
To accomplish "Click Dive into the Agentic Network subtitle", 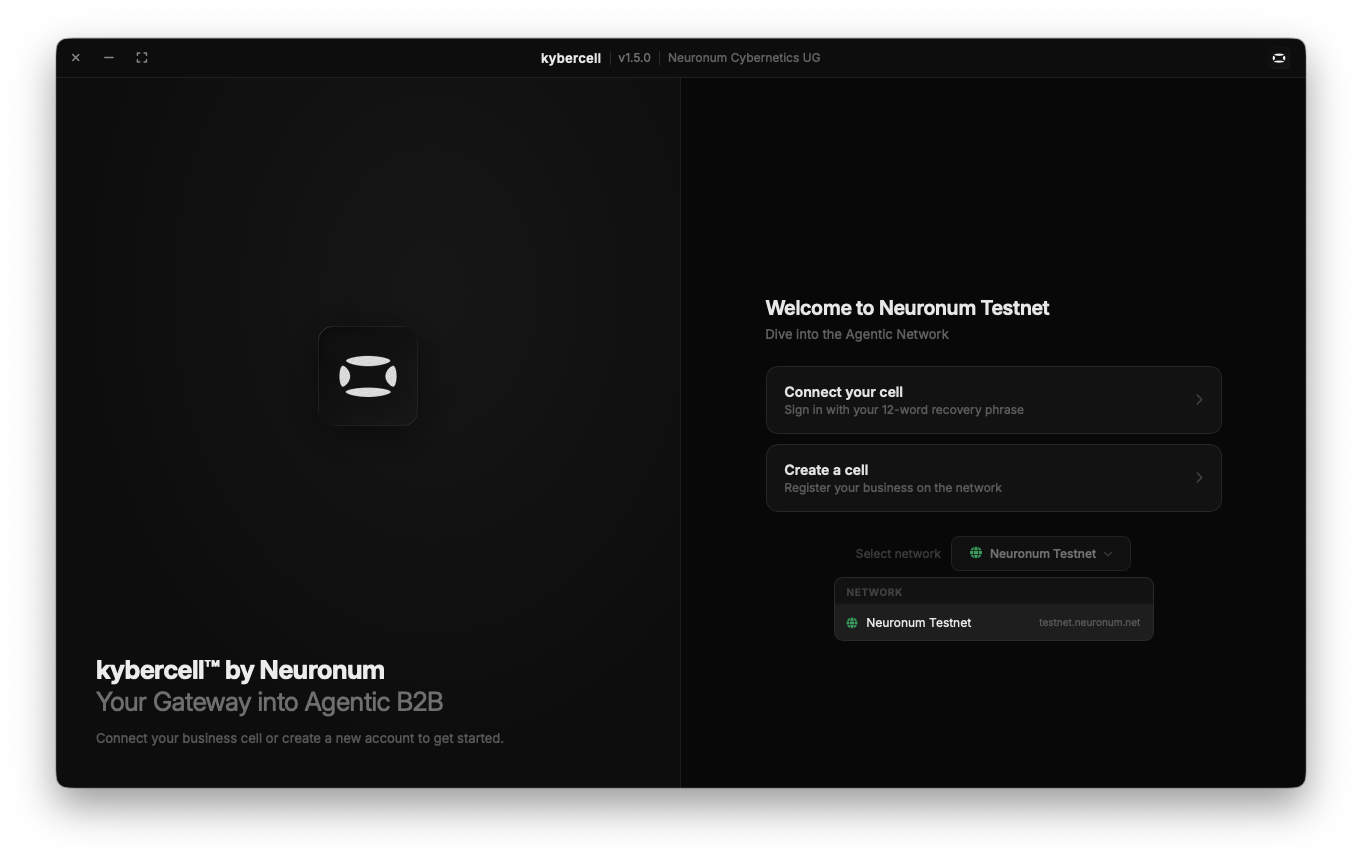I will click(x=857, y=334).
